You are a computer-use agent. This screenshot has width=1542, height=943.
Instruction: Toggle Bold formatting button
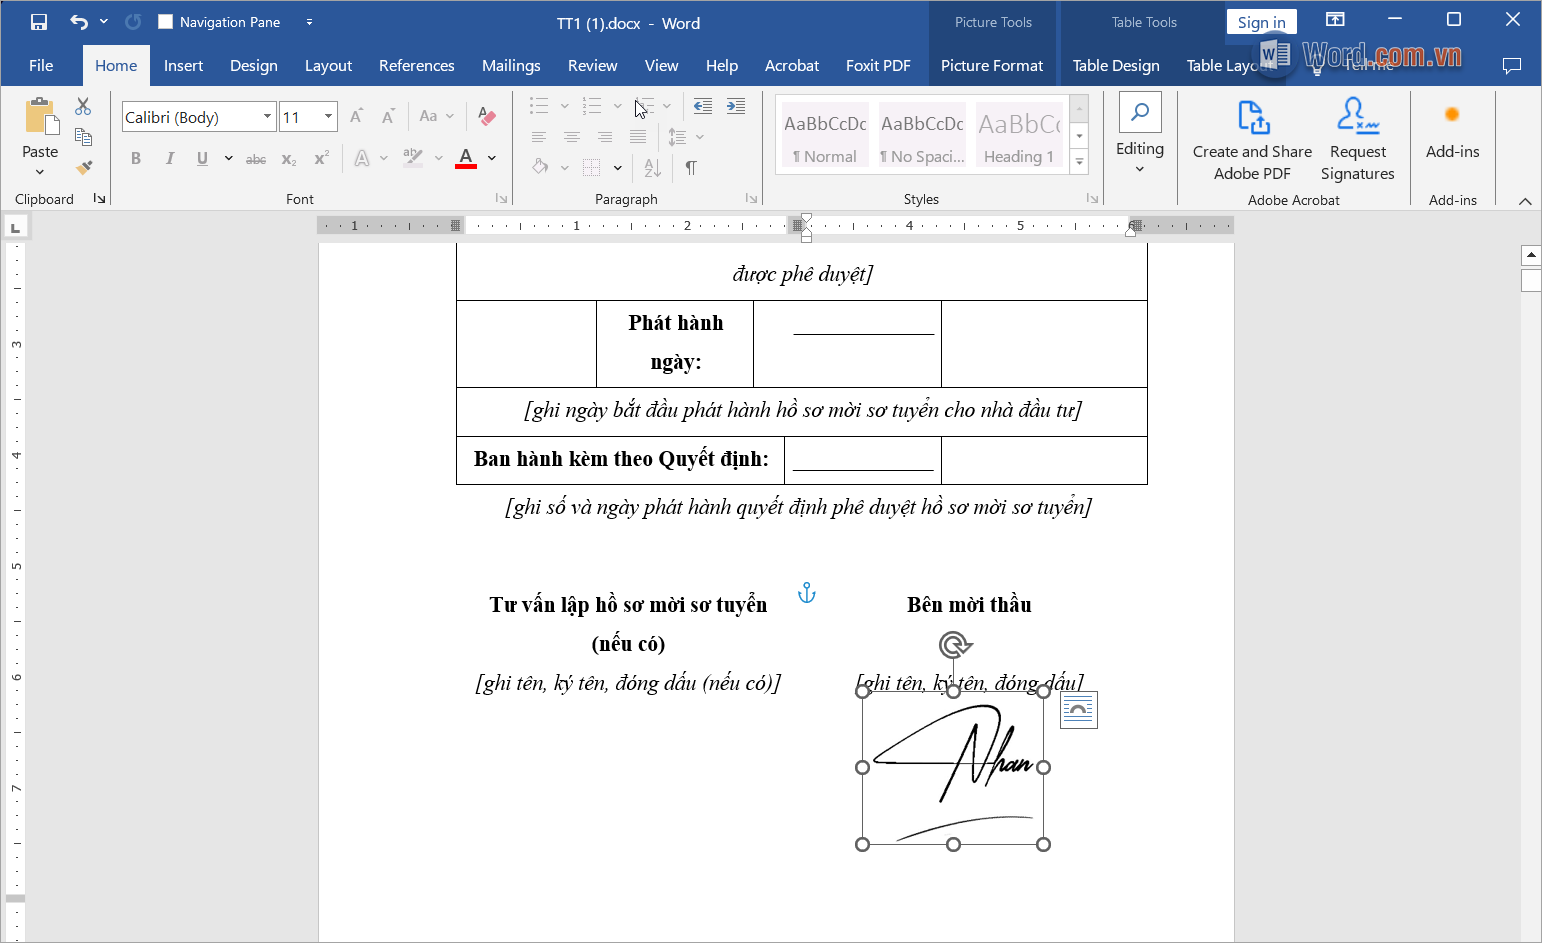click(136, 158)
